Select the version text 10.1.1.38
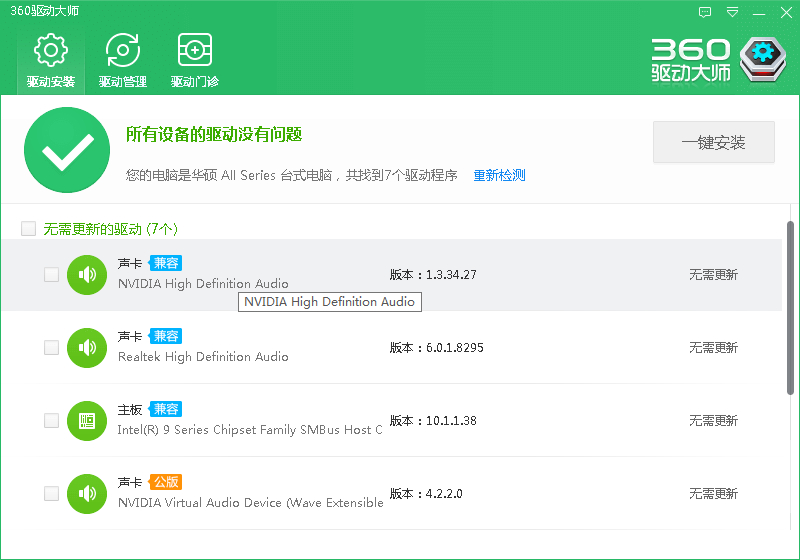Image resolution: width=800 pixels, height=560 pixels. (451, 421)
